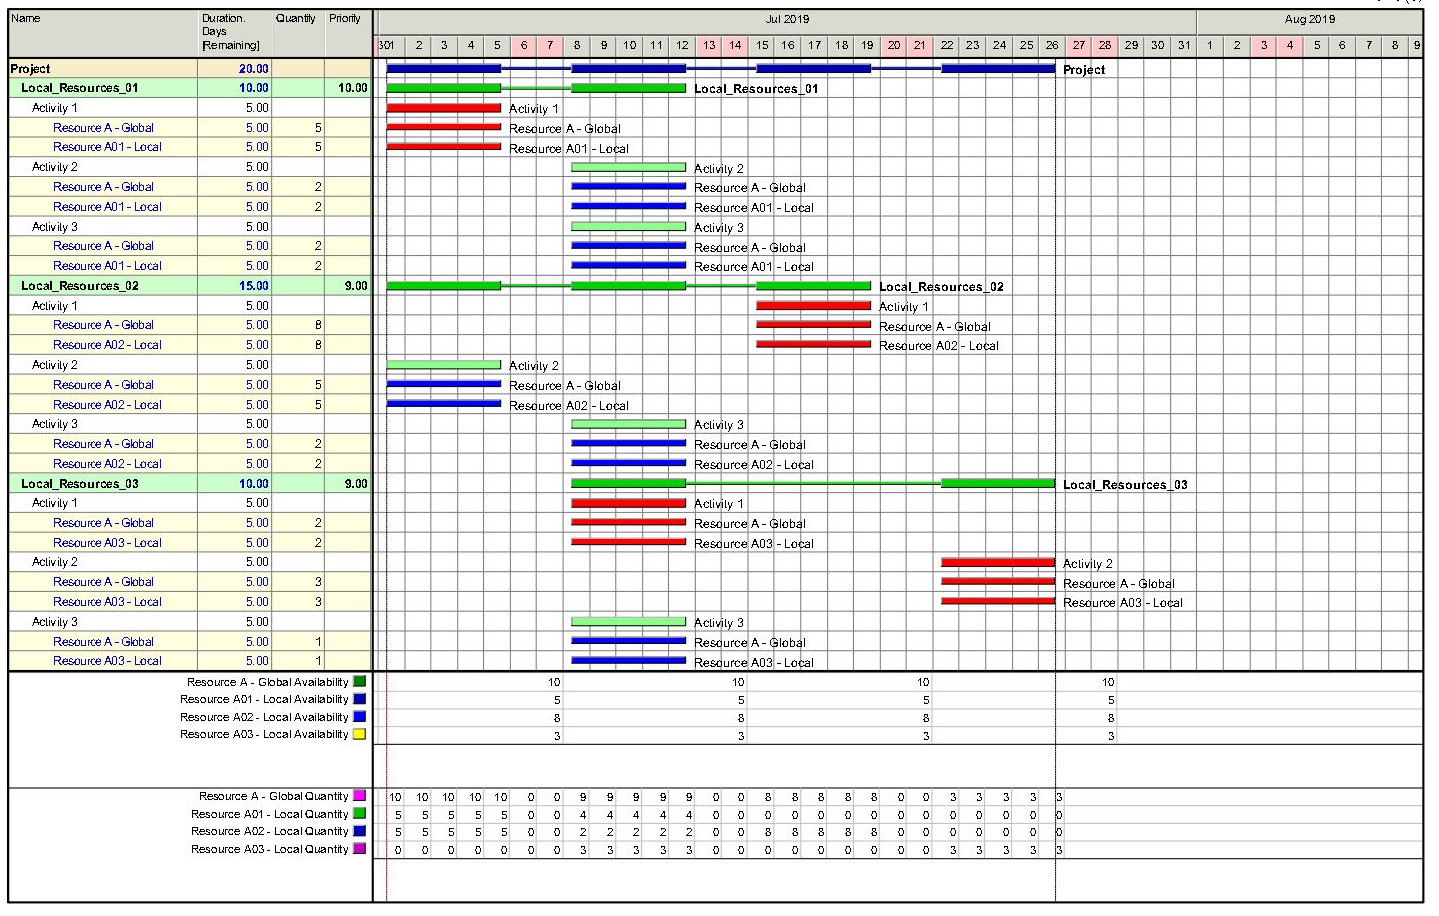Click the 'Resource A03 - Local Quantity' legend label

pyautogui.click(x=270, y=849)
